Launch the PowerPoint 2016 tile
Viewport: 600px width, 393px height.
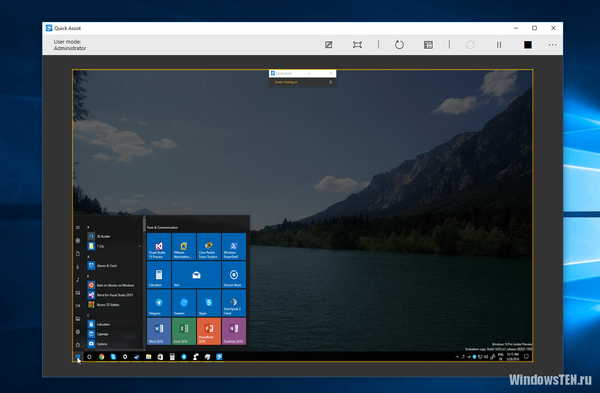[209, 331]
